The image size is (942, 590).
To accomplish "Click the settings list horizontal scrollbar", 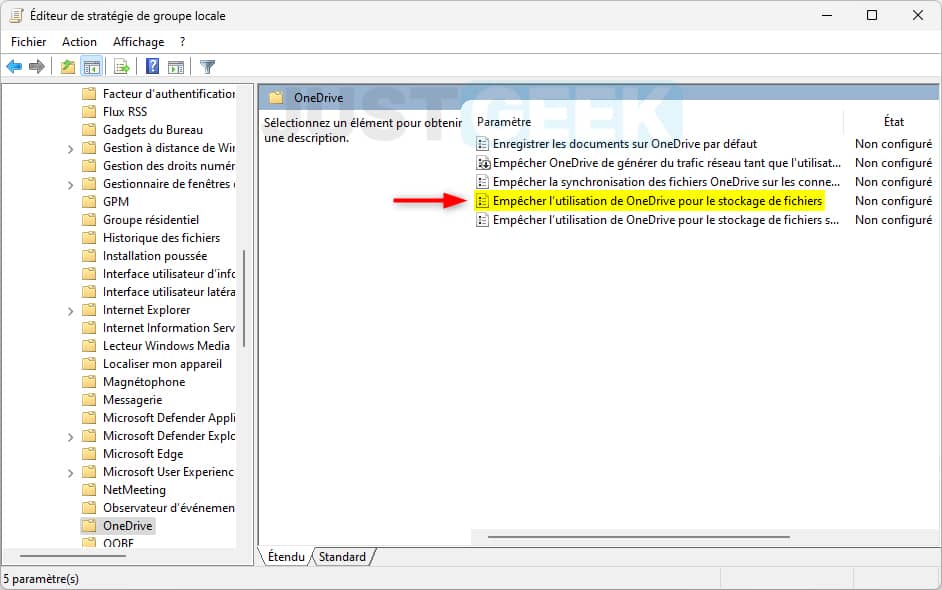I will 639,537.
